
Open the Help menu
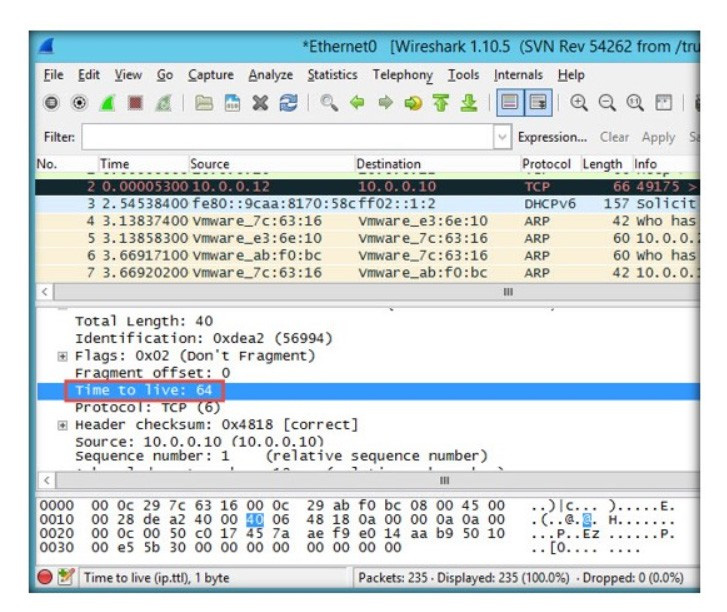click(571, 75)
